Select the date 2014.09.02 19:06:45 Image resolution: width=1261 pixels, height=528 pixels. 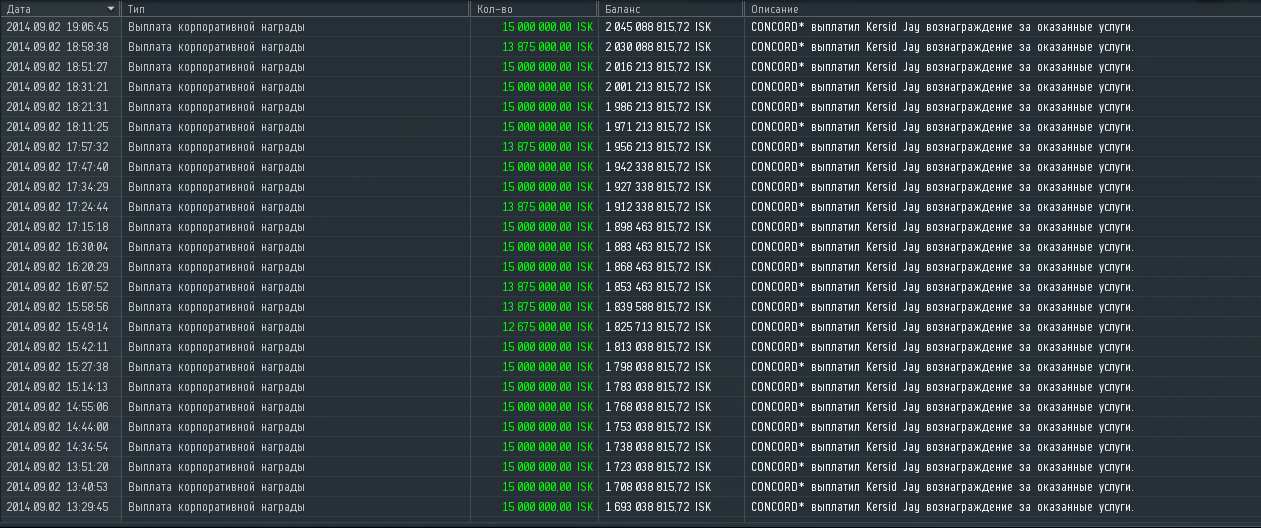click(x=57, y=27)
